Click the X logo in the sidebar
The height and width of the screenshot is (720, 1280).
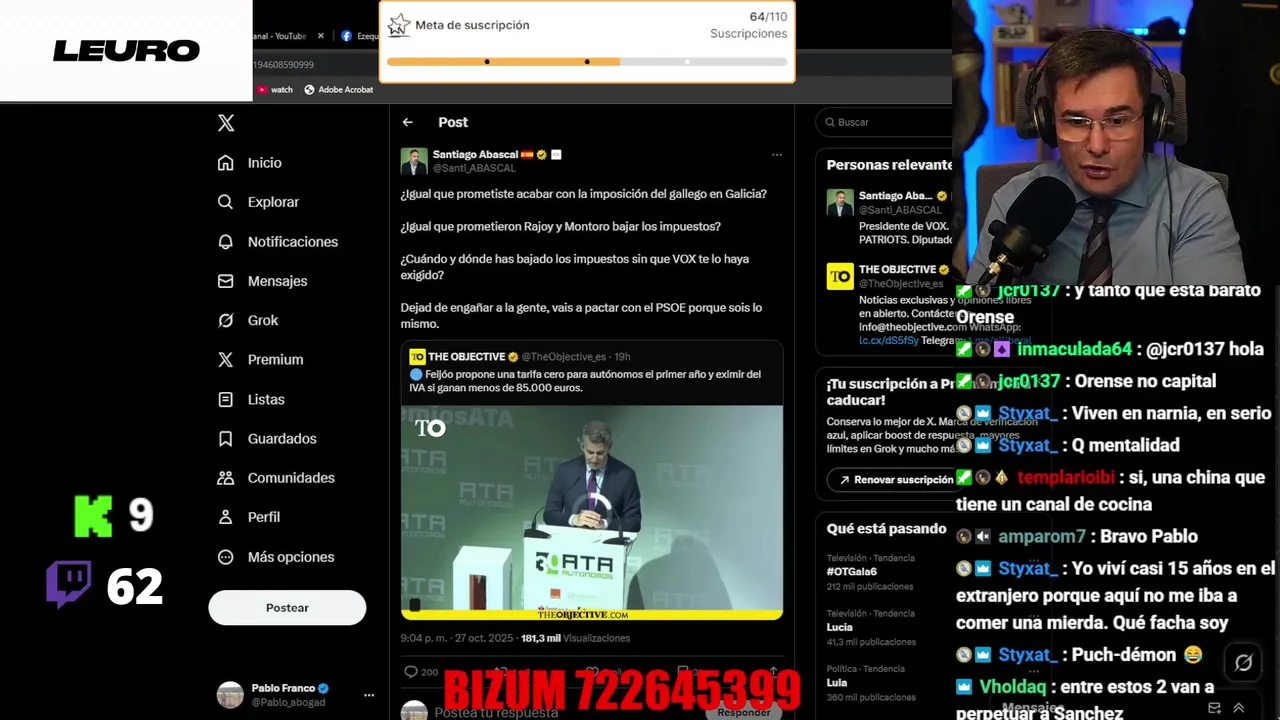pos(226,123)
